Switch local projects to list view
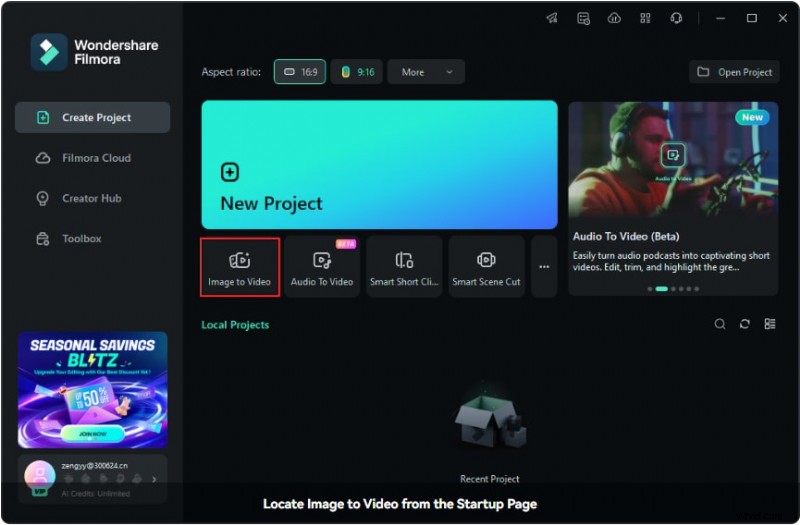 tap(770, 324)
